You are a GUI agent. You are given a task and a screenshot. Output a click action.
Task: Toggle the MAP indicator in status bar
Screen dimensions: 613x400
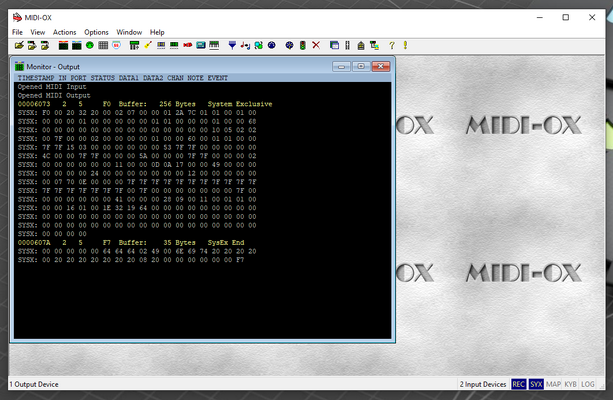pyautogui.click(x=553, y=384)
